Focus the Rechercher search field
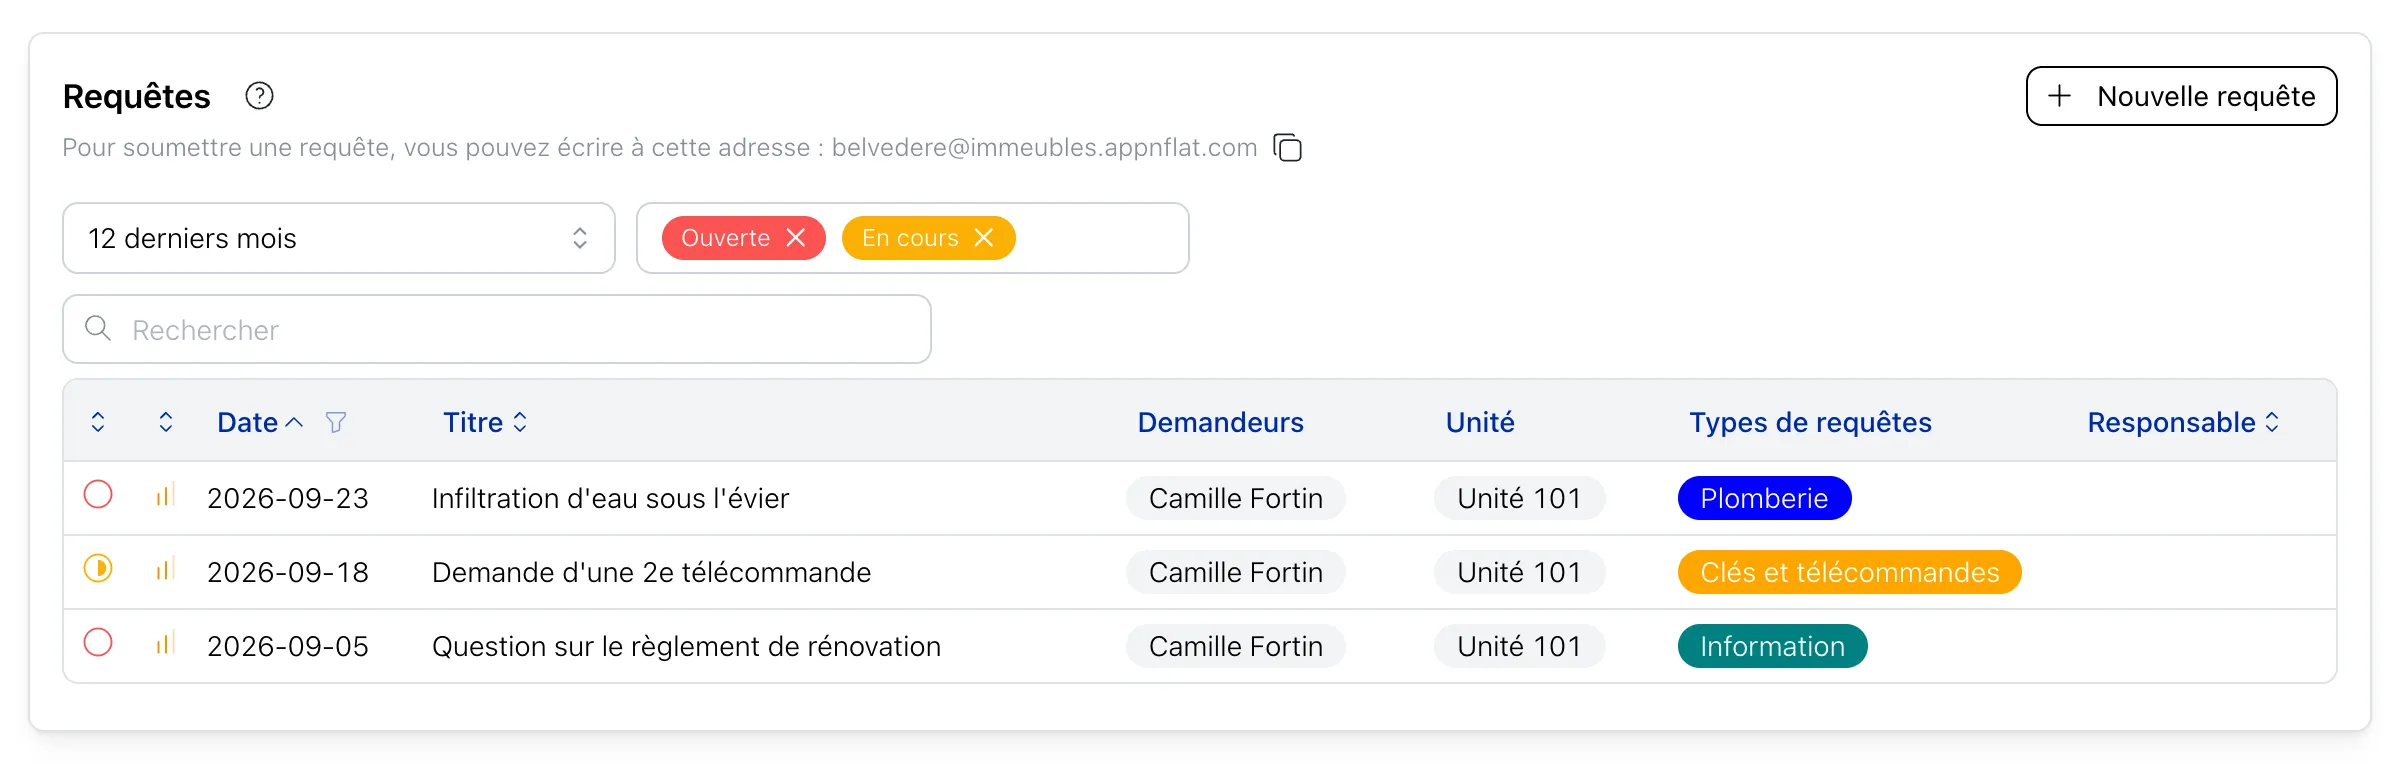The height and width of the screenshot is (764, 2400). [x=497, y=329]
